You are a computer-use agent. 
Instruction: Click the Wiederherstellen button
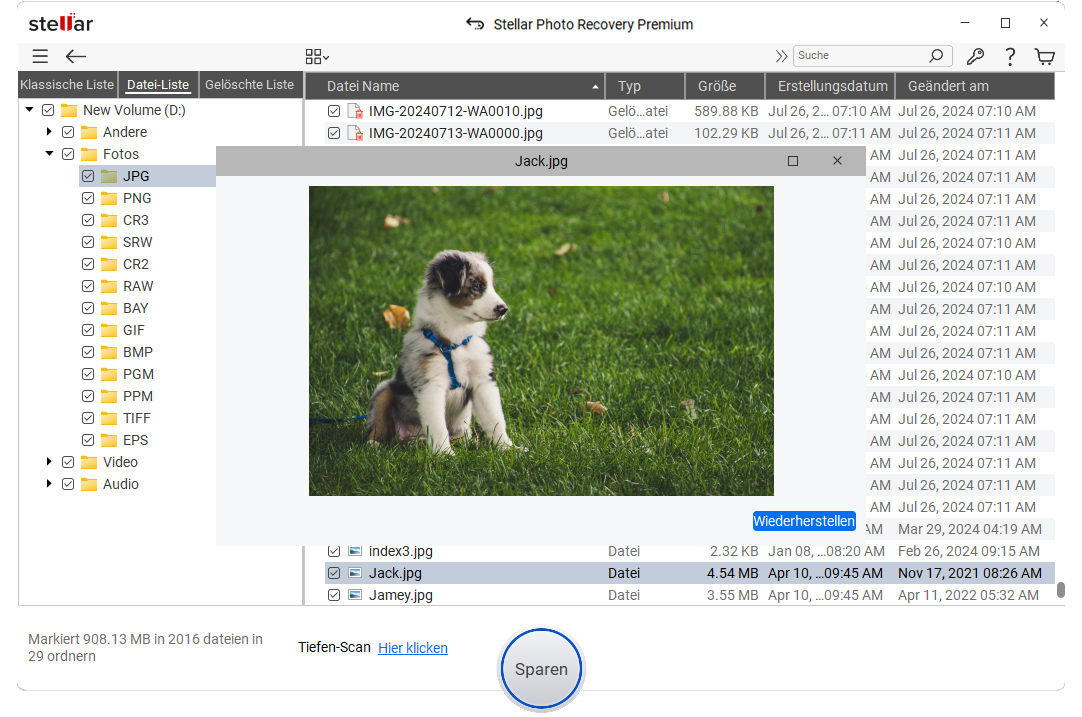pos(804,521)
